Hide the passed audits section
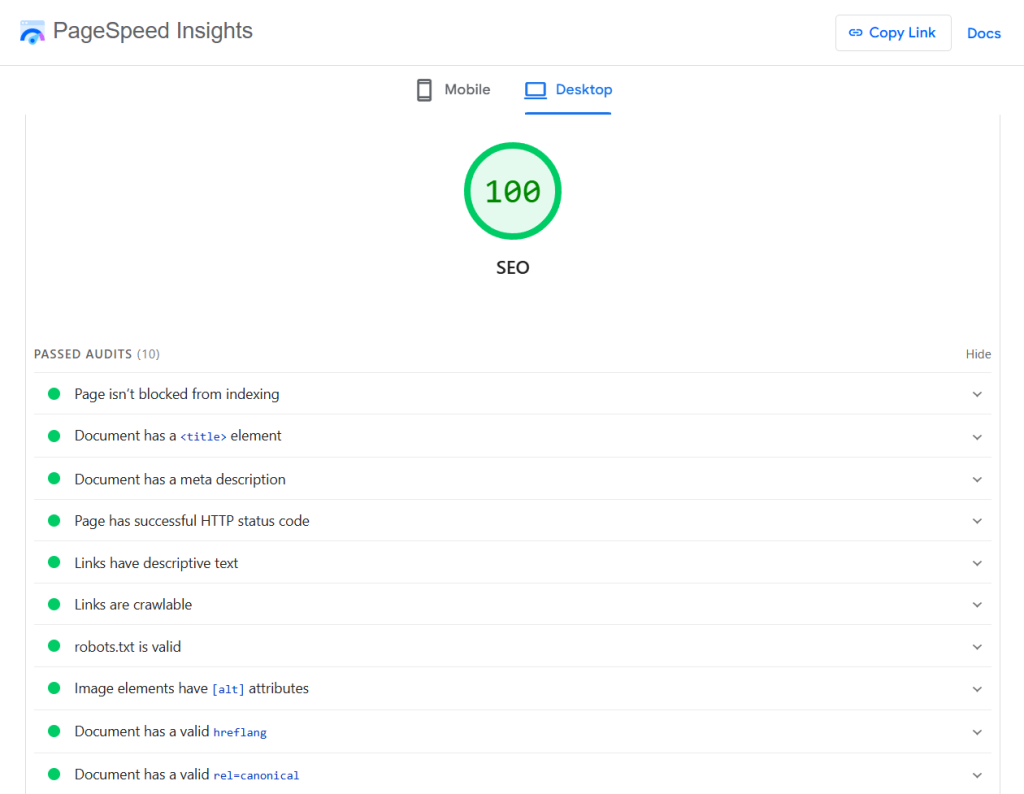 tap(978, 353)
